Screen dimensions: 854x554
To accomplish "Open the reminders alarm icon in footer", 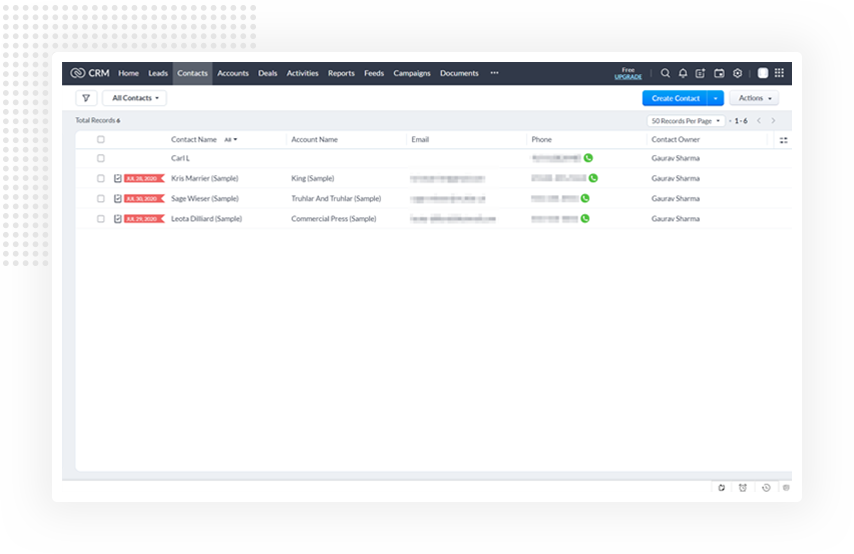I will pyautogui.click(x=743, y=488).
